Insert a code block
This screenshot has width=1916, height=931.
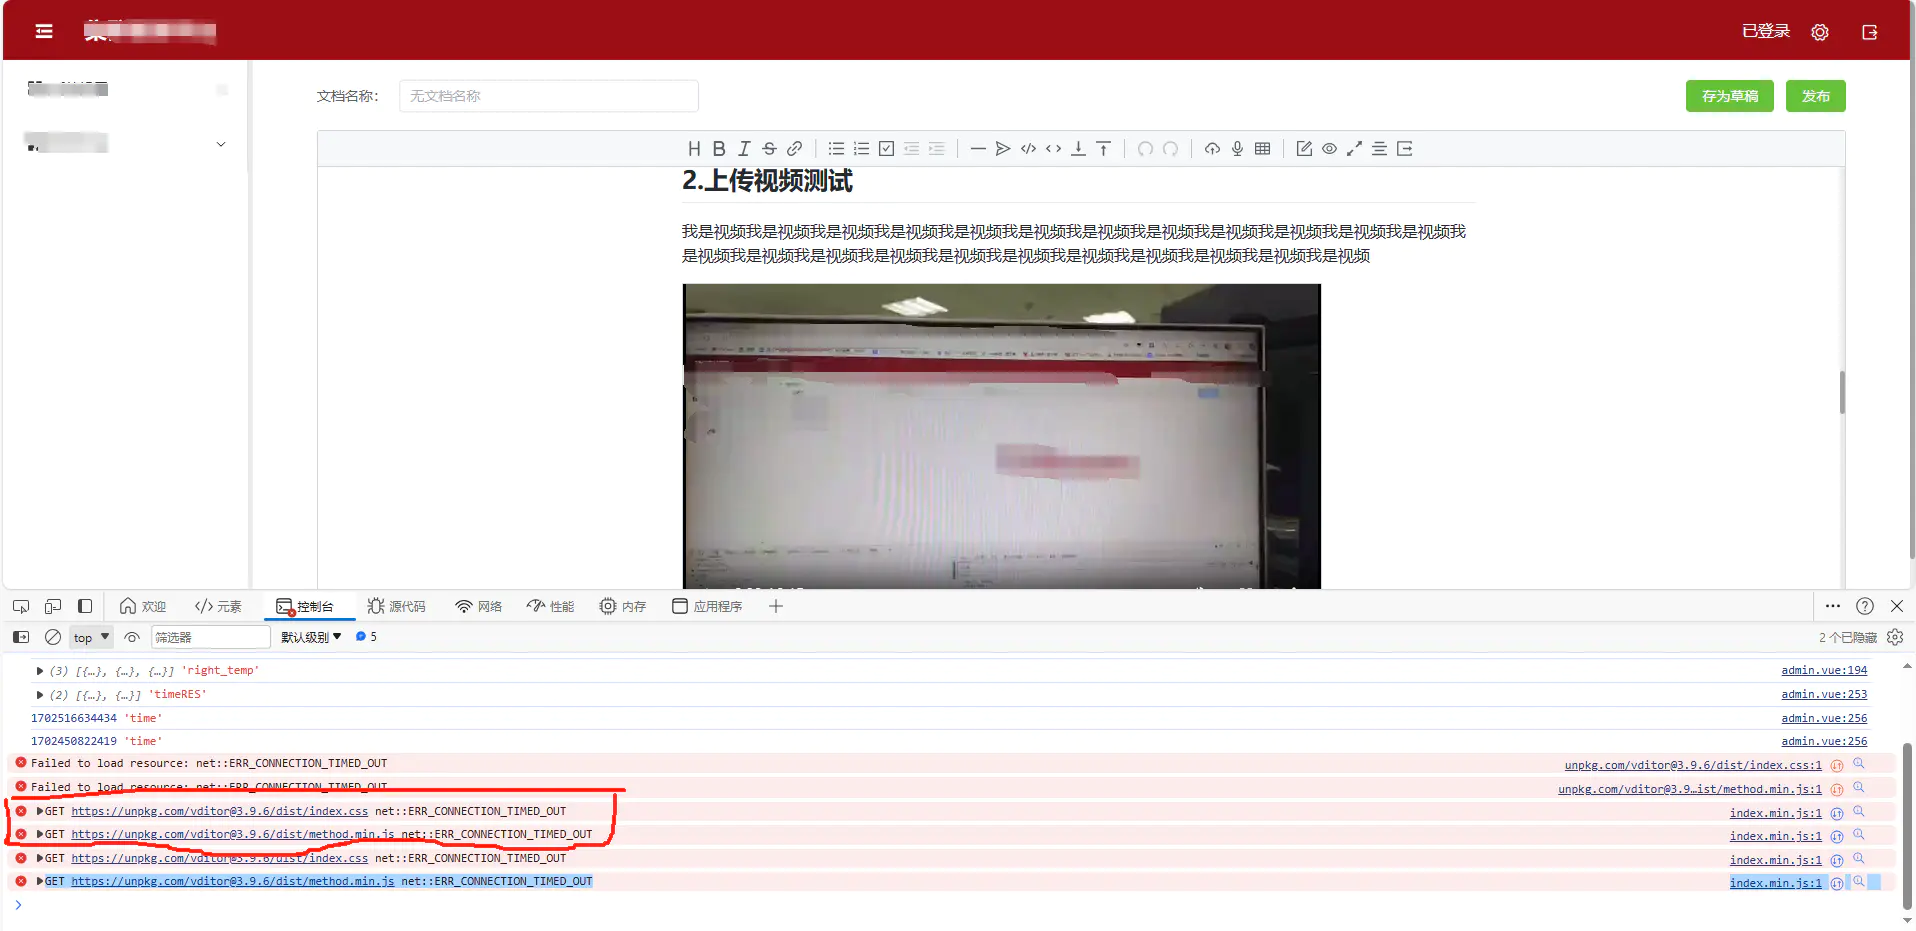point(1028,149)
